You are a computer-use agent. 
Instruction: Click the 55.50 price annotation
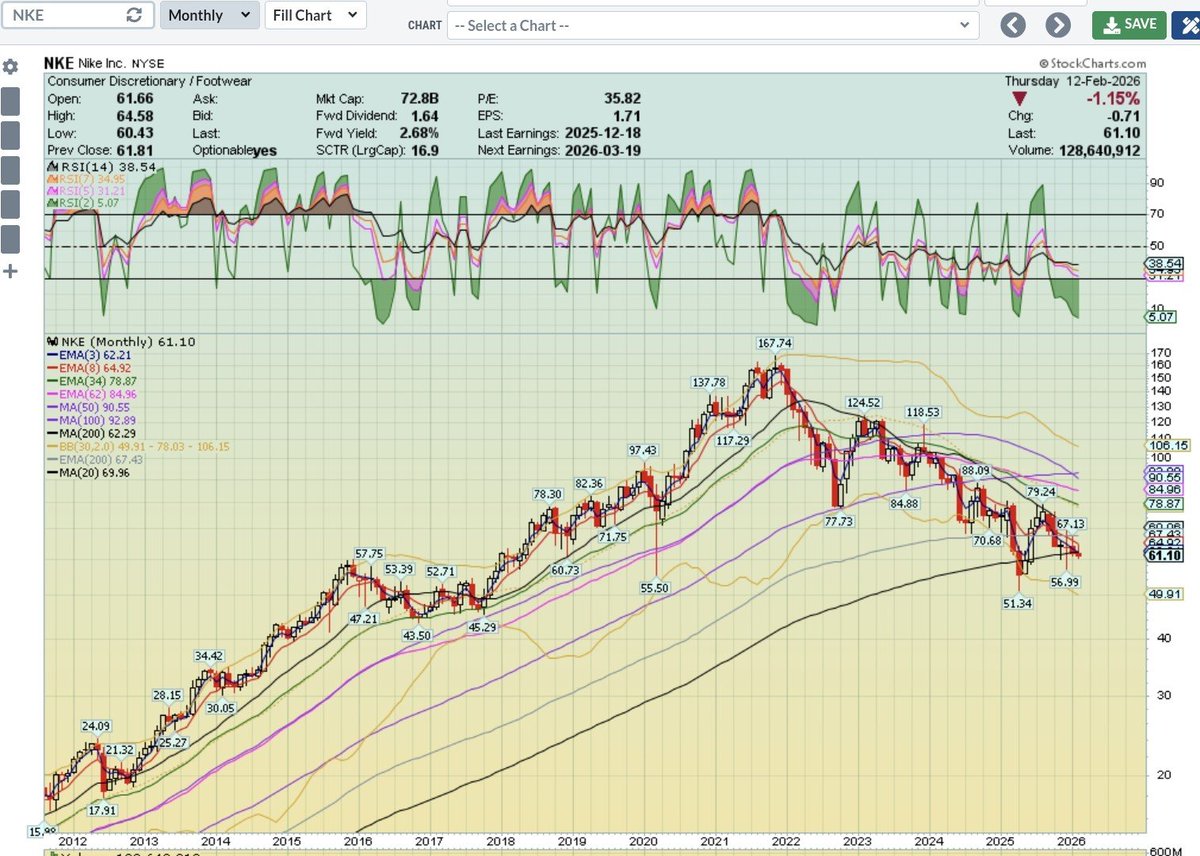coord(654,589)
